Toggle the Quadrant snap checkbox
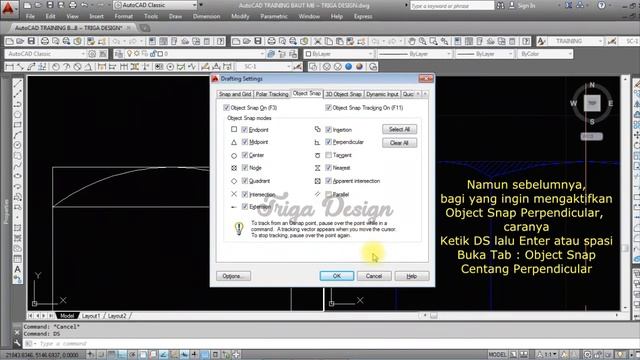This screenshot has height=360, width=640. point(245,181)
